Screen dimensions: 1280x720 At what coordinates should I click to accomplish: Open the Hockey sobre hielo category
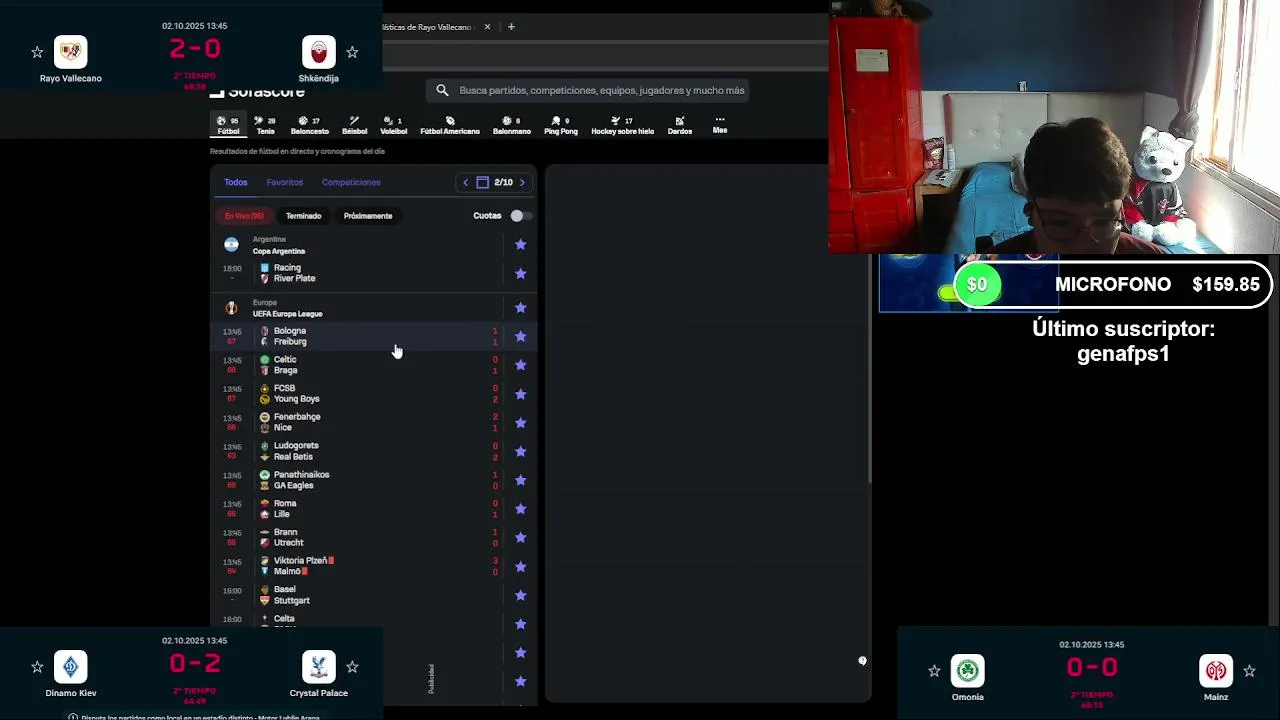pyautogui.click(x=622, y=125)
